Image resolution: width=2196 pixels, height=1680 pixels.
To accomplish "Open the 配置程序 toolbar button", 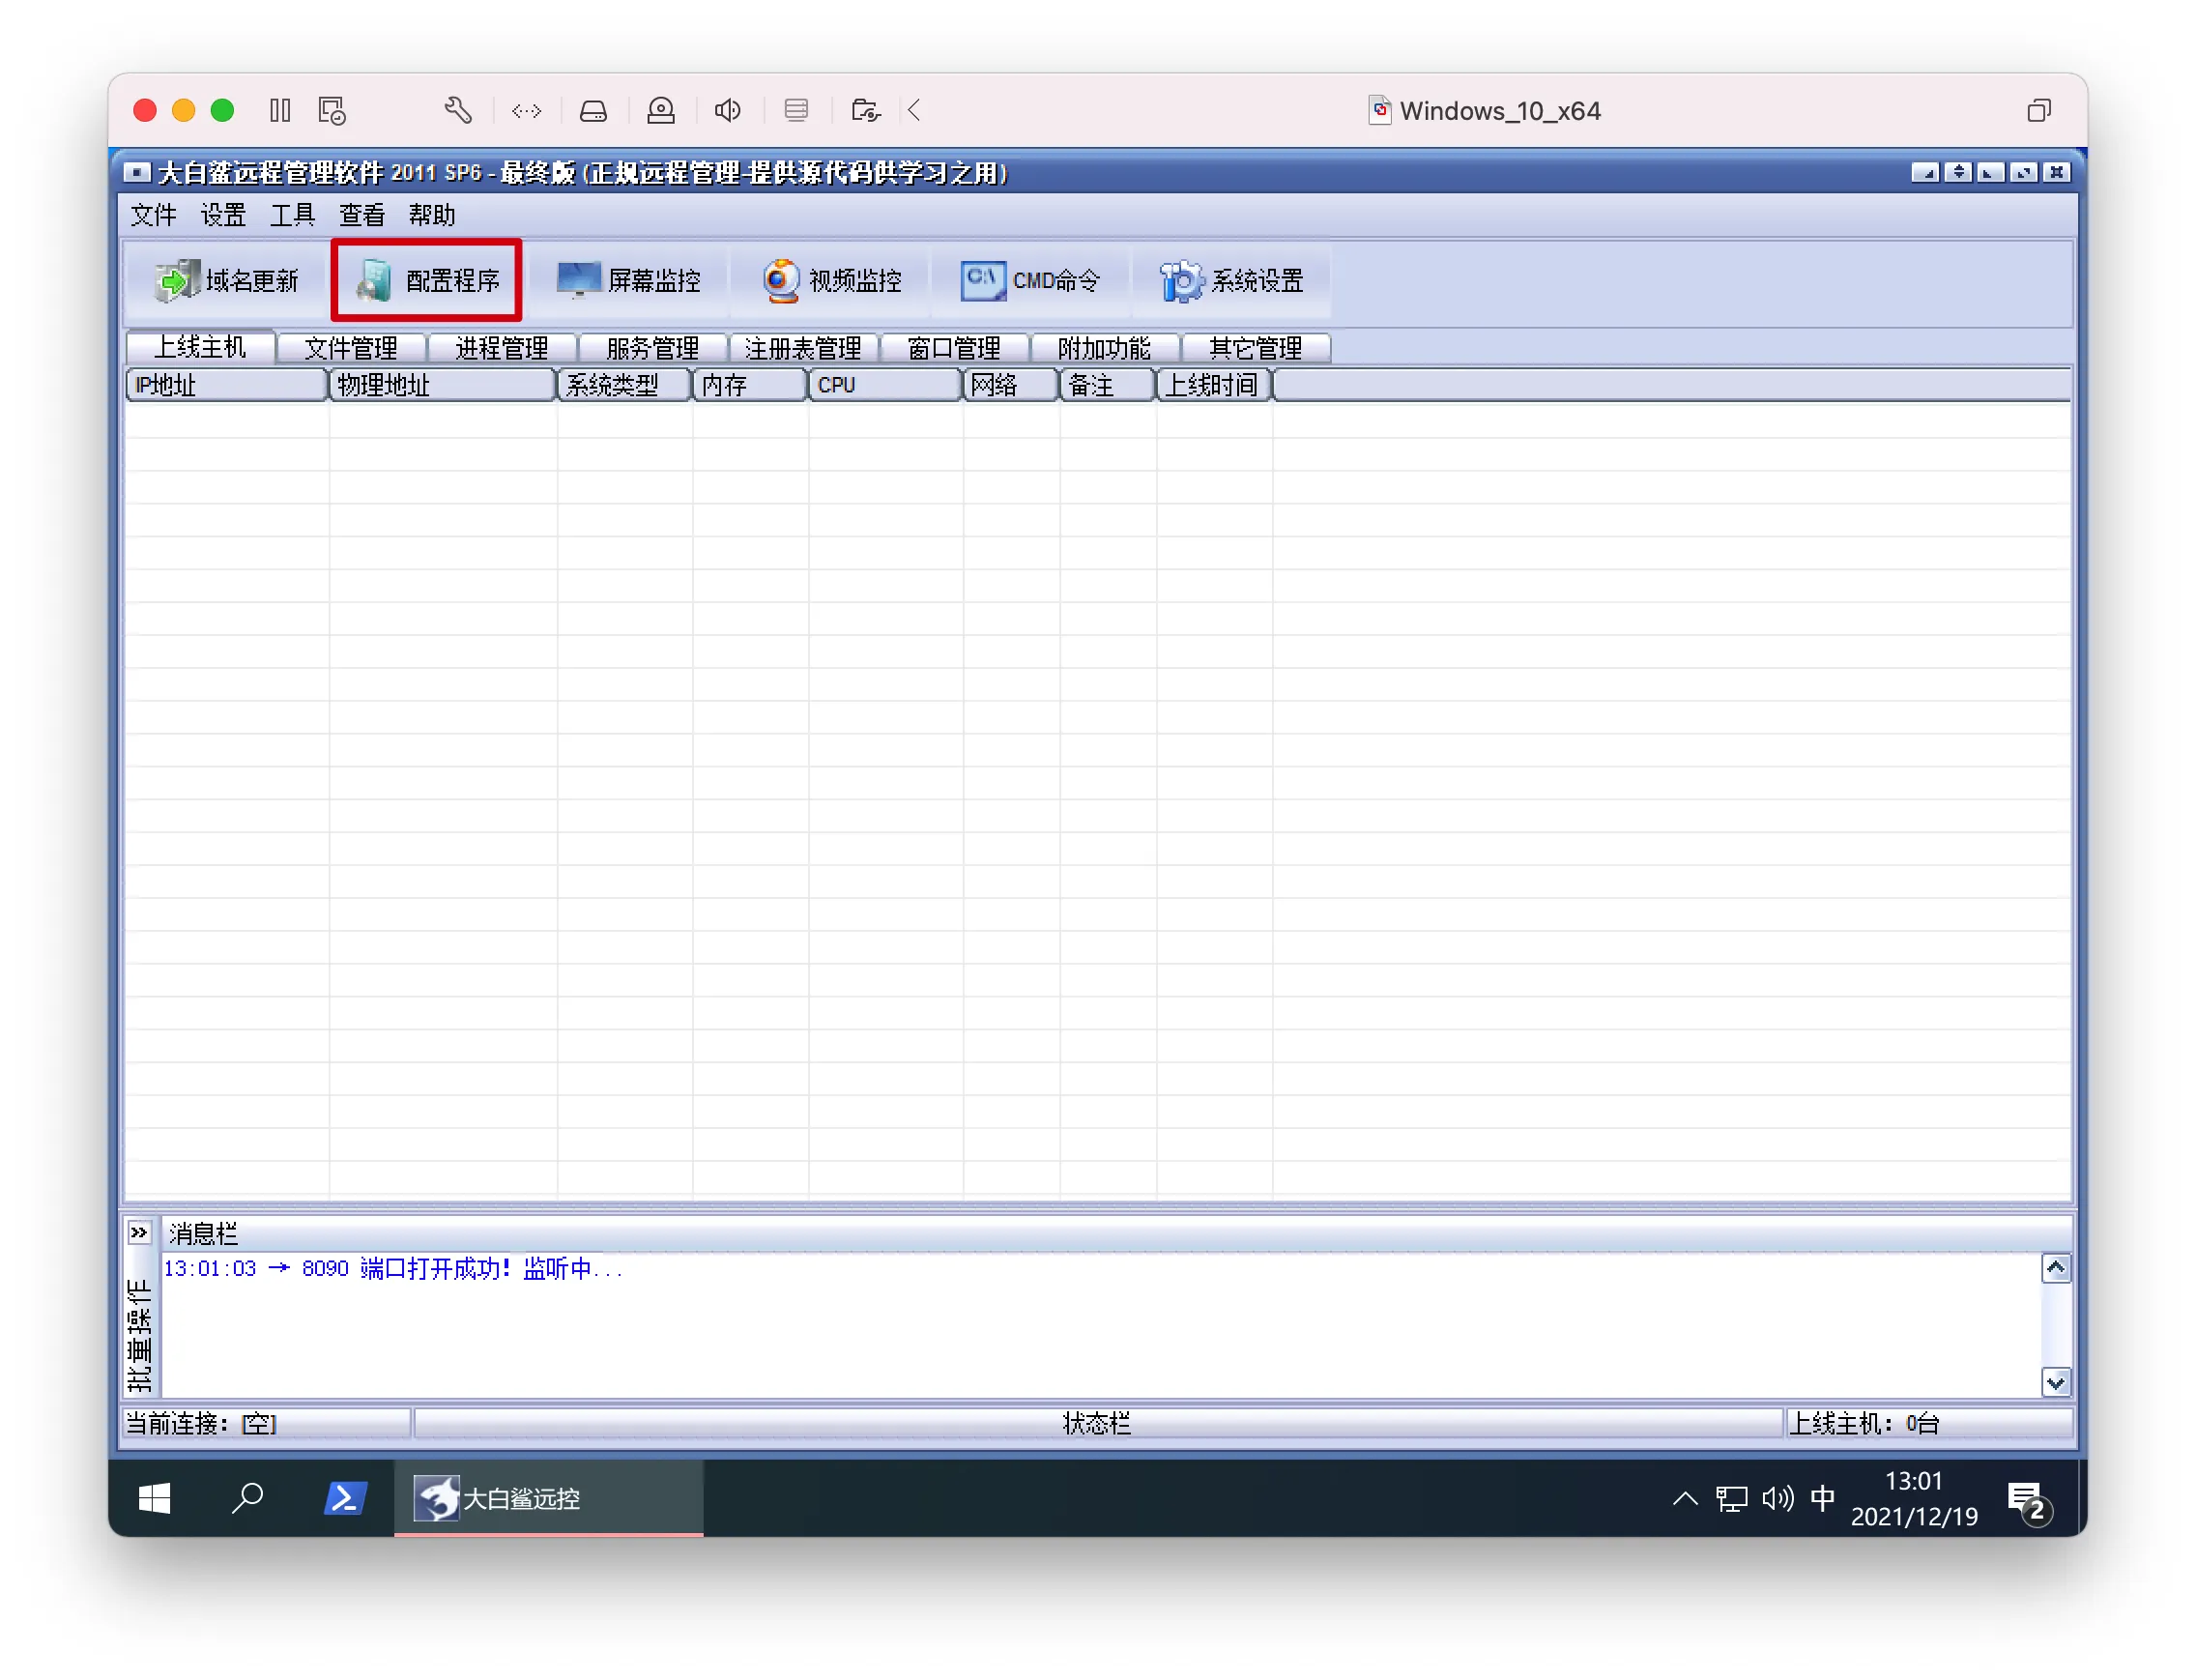I will pyautogui.click(x=428, y=281).
